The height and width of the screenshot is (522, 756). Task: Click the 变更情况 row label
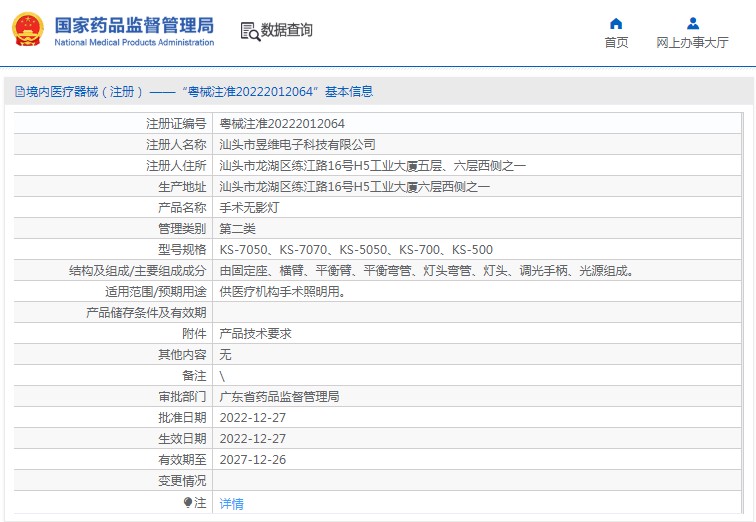tap(182, 481)
